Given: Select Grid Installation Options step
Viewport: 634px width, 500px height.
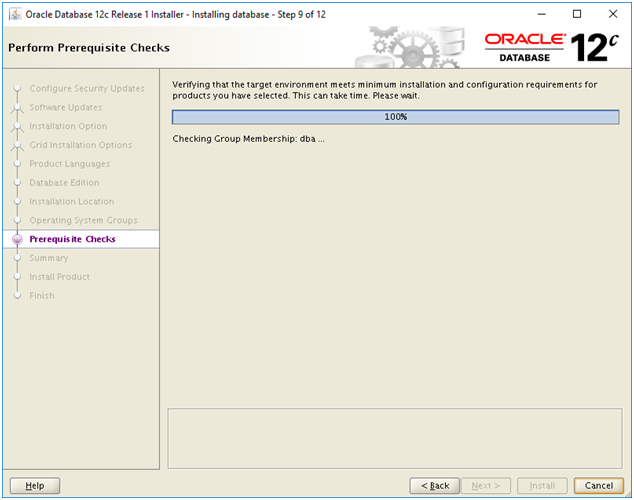Looking at the screenshot, I should click(80, 145).
